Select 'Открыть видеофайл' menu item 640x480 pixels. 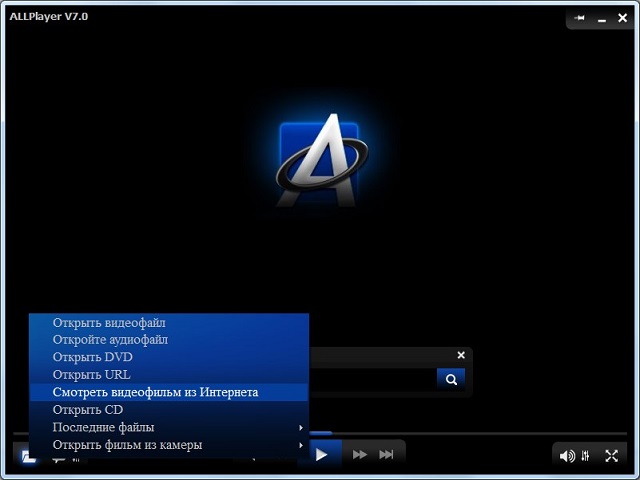click(169, 322)
